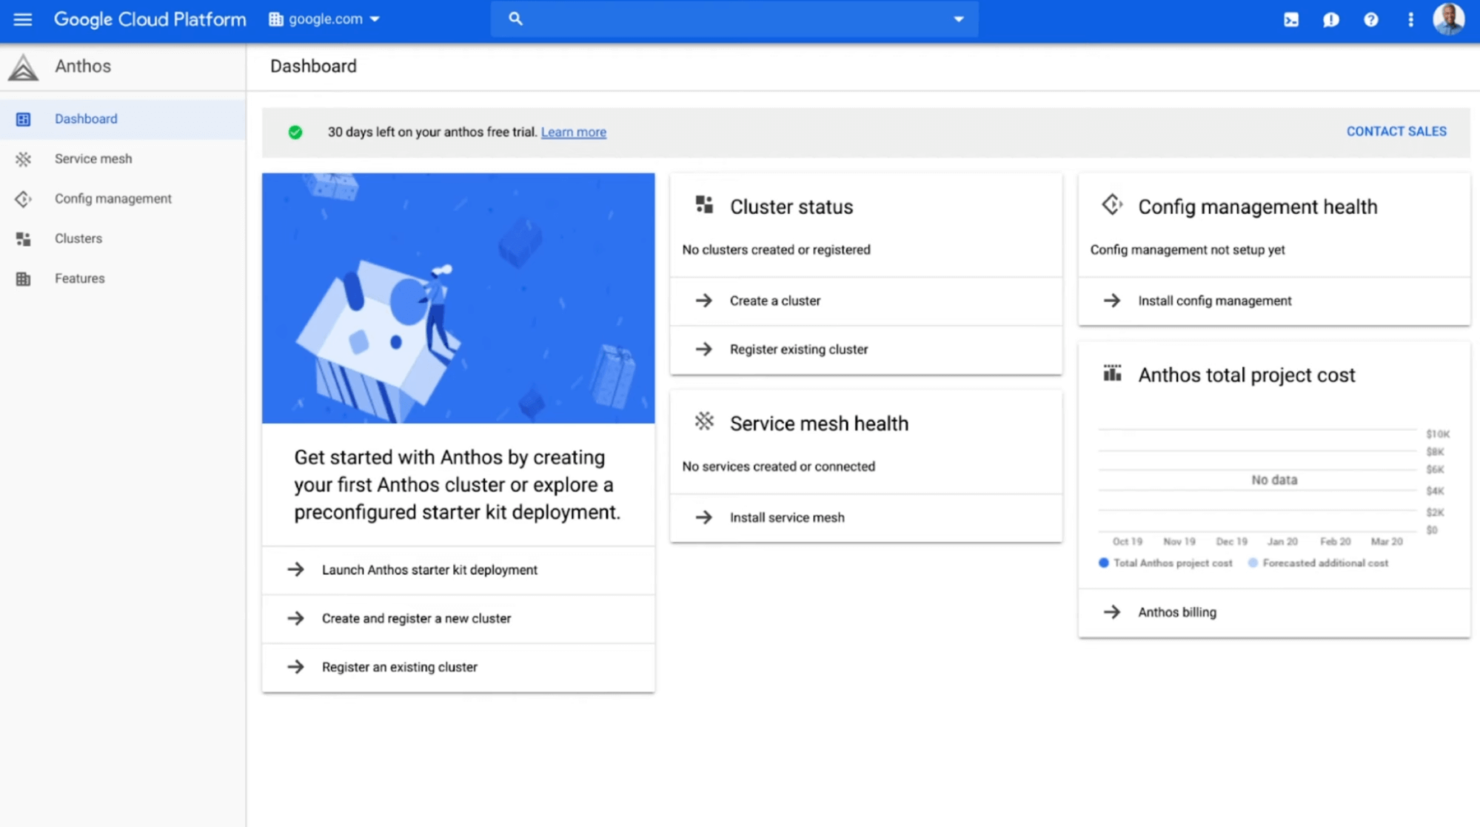Open the google.com project selector dropdown

(322, 19)
